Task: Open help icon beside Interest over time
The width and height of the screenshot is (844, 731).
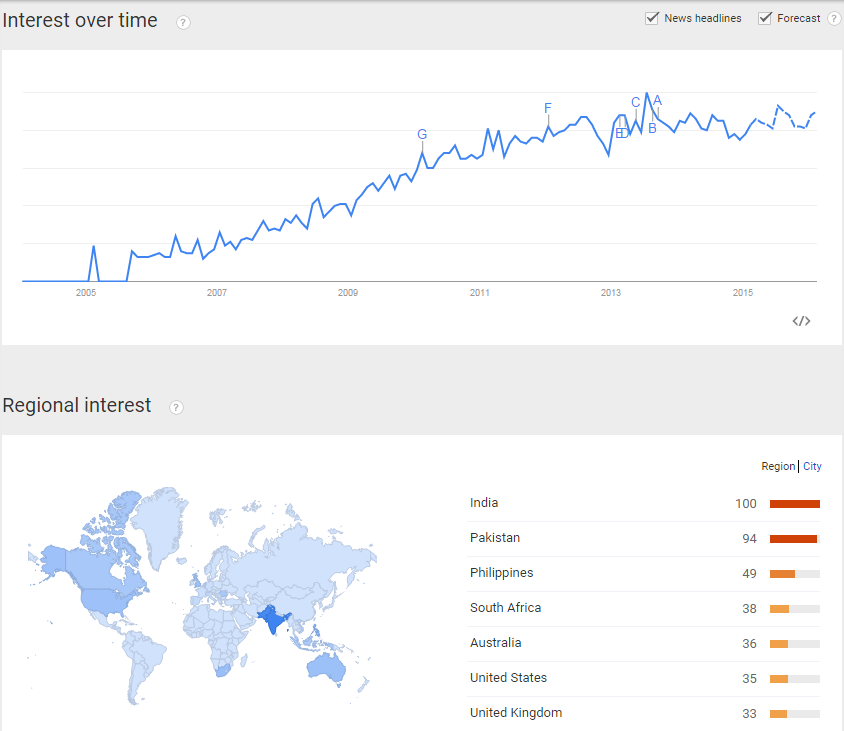Action: 183,23
